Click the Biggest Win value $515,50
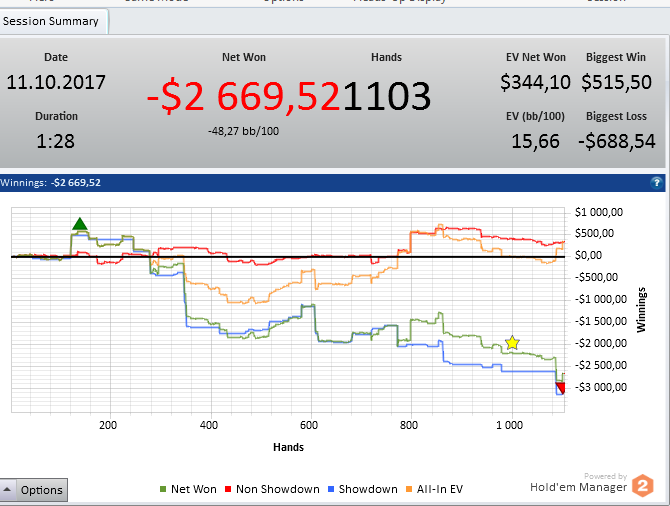 pyautogui.click(x=616, y=82)
